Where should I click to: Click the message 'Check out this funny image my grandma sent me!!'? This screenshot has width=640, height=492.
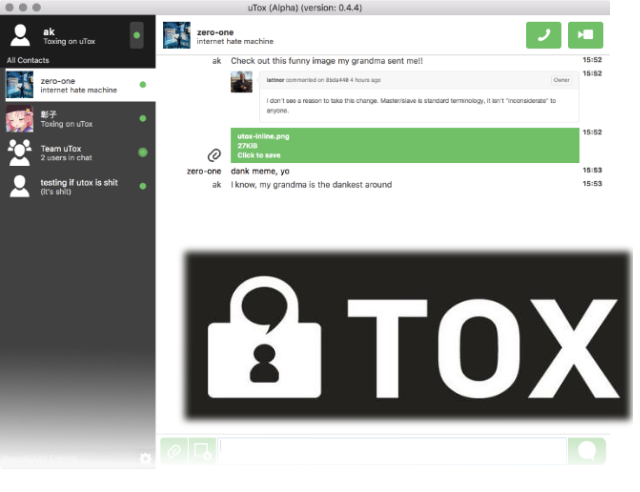327,61
